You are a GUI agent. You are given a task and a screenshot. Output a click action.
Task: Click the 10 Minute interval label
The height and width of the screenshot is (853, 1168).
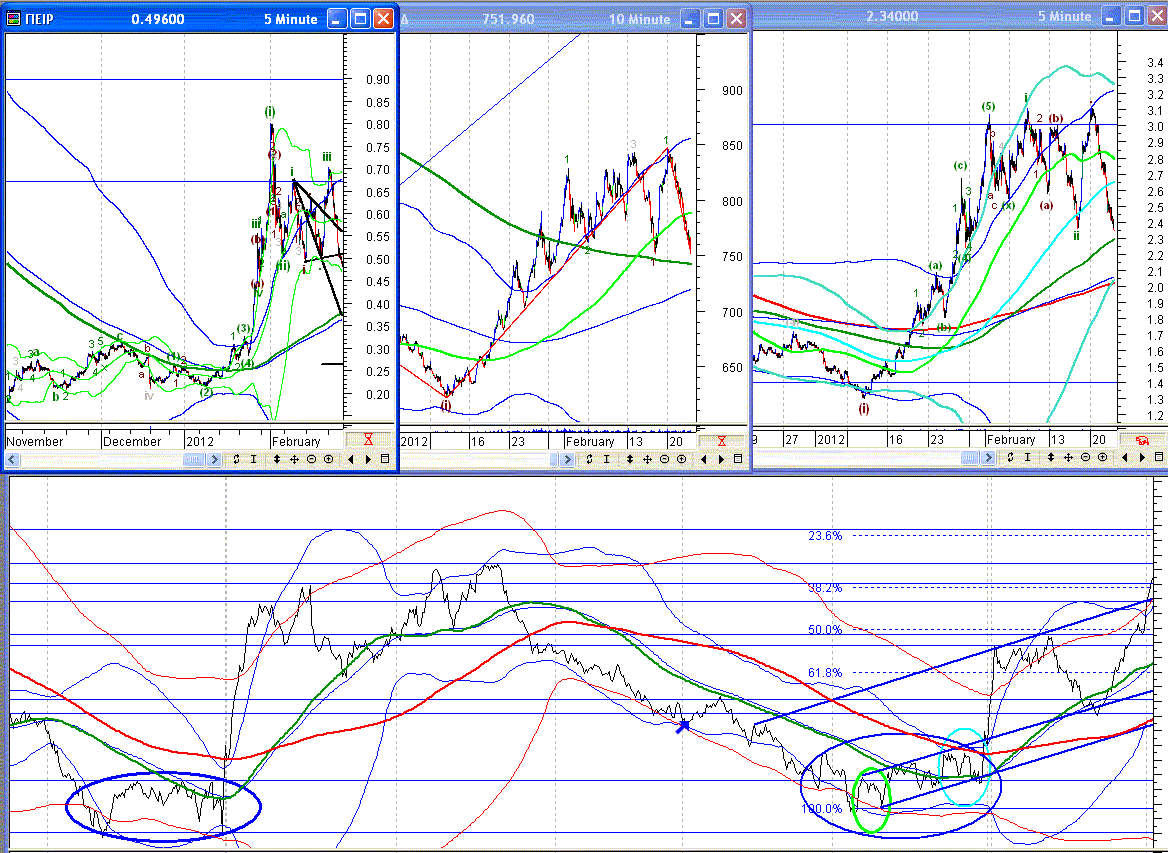(640, 19)
